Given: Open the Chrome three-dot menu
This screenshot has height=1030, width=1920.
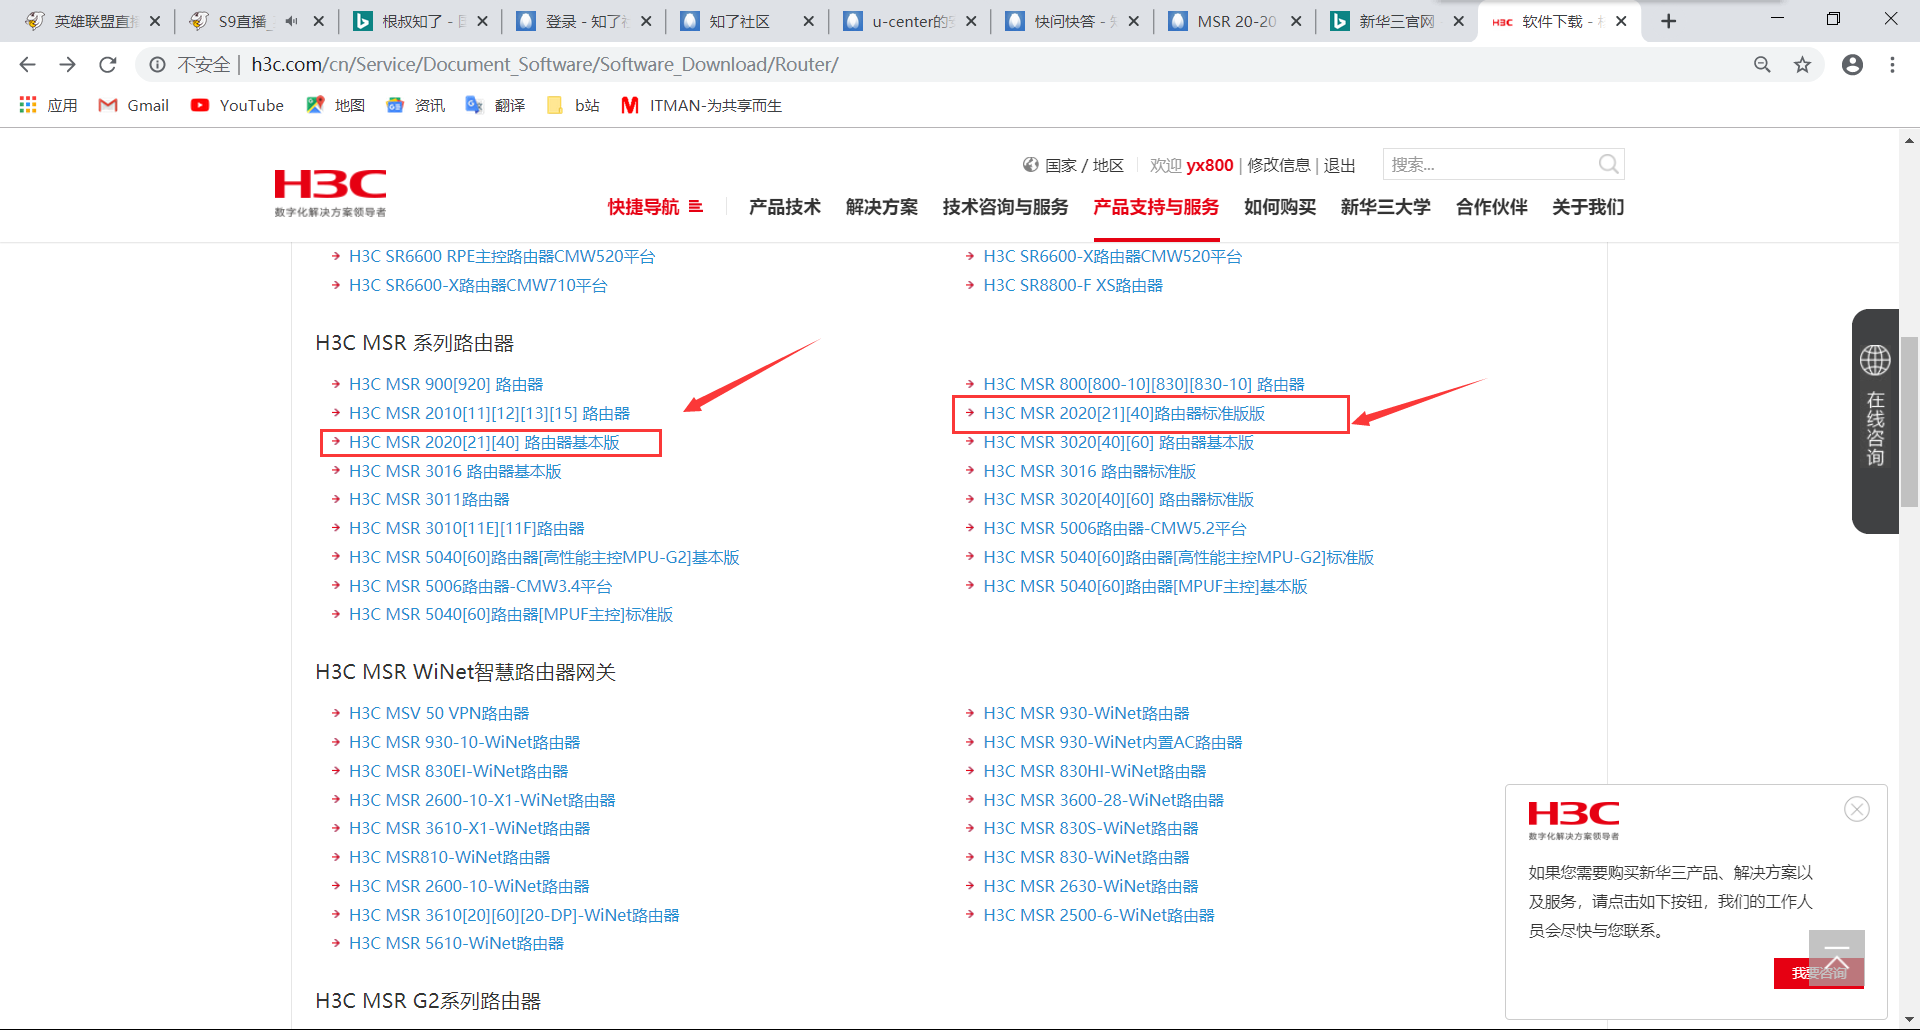Looking at the screenshot, I should tap(1892, 65).
